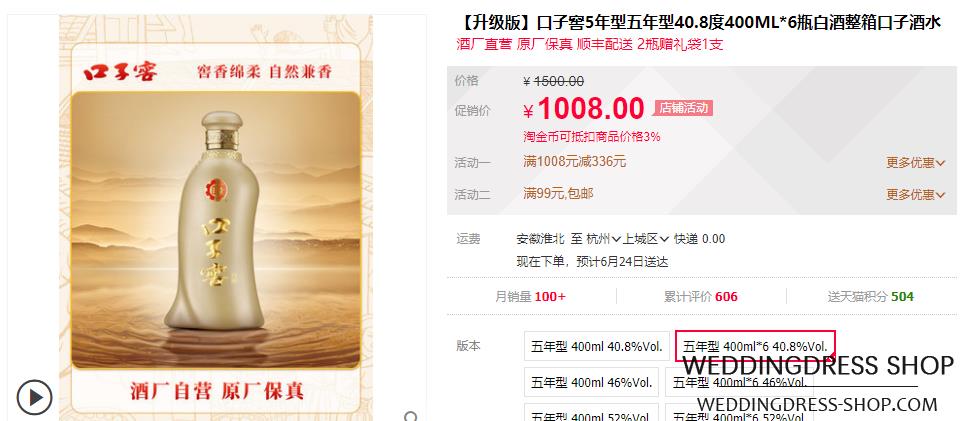Select 五年型 400ml 46%Vol. version
This screenshot has height=421, width=968.
coord(591,382)
